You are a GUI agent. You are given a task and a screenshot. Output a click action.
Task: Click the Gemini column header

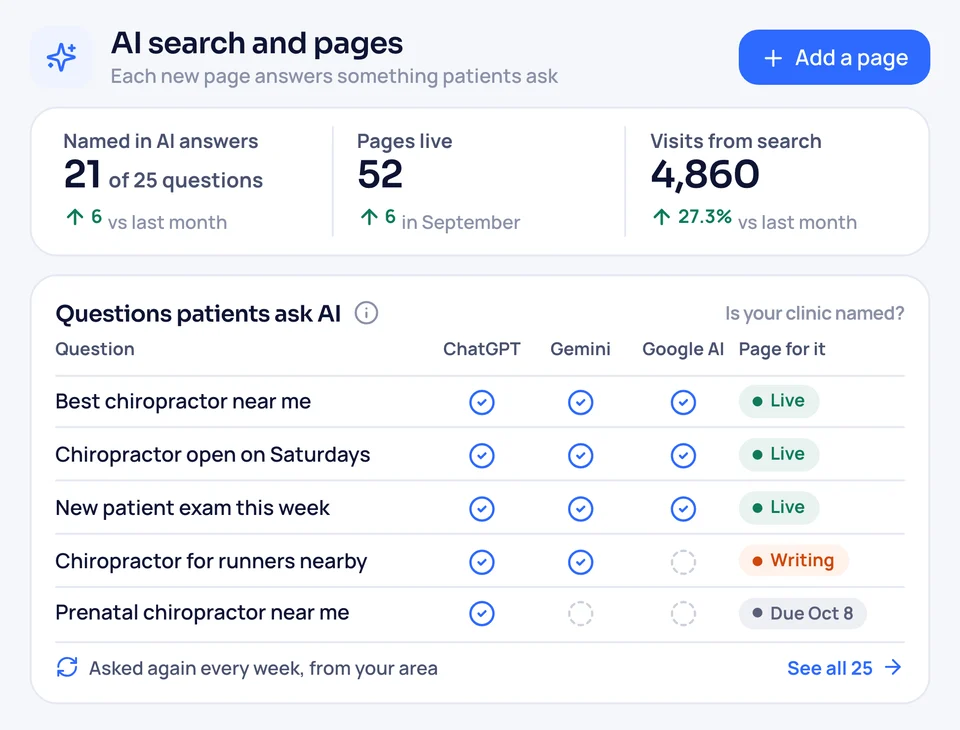coord(580,349)
